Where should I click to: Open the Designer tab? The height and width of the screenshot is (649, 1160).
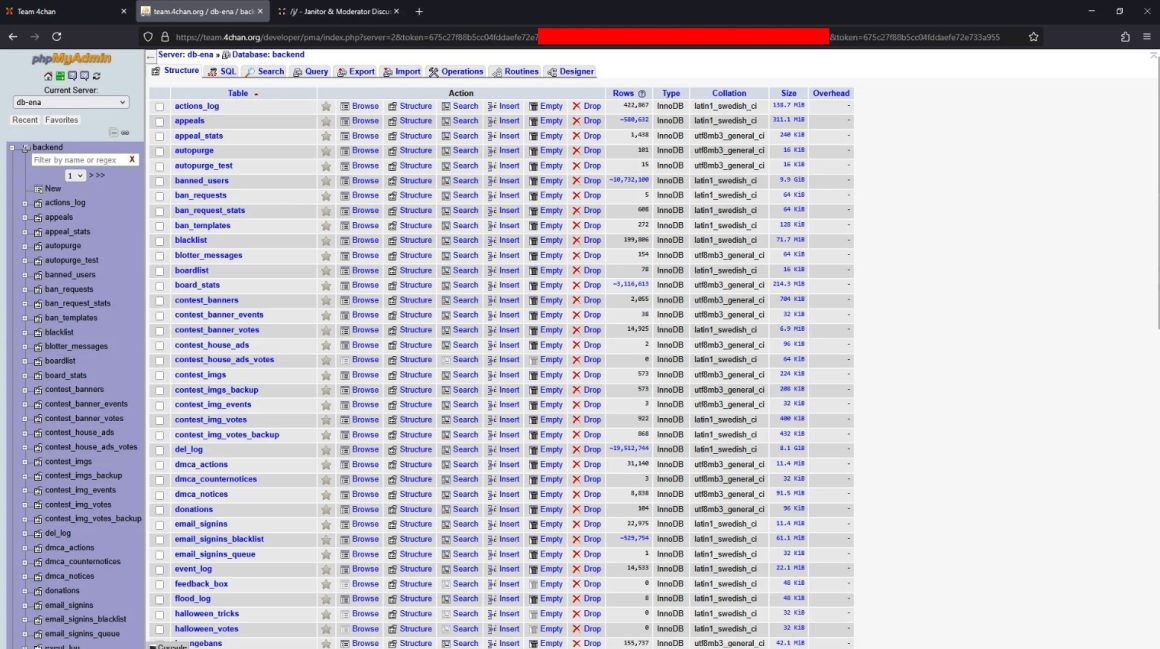pos(570,72)
